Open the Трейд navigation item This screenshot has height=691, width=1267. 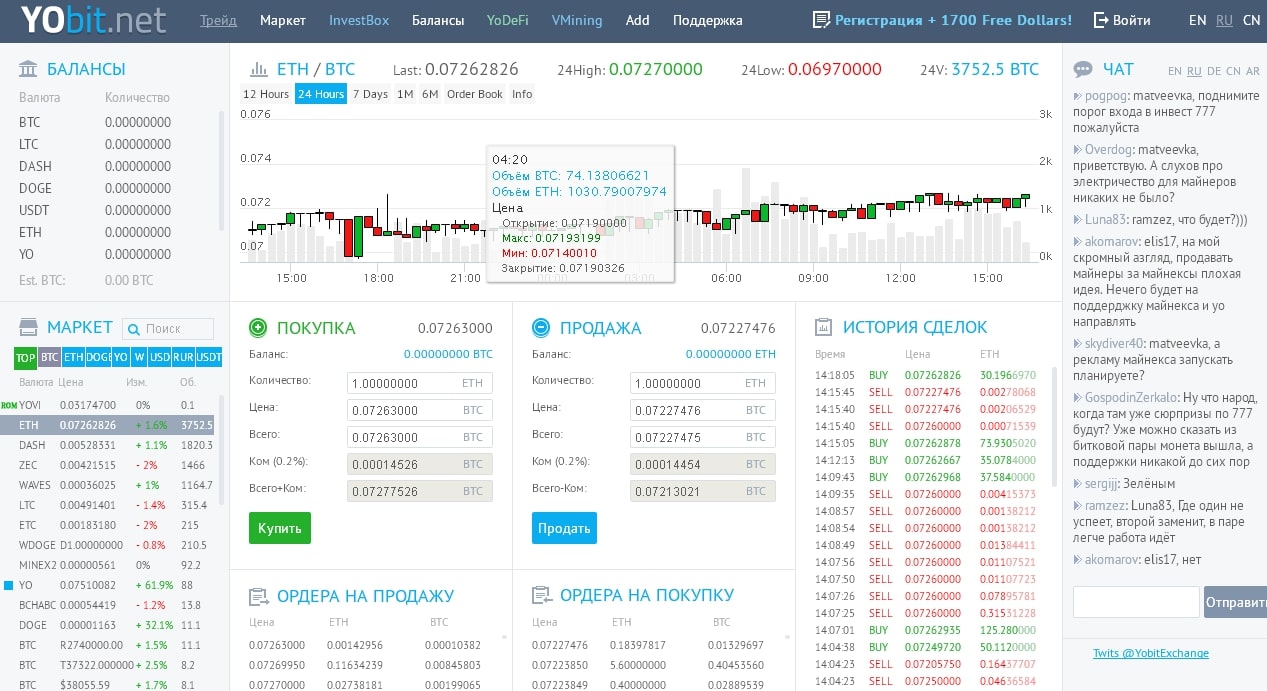[x=219, y=20]
